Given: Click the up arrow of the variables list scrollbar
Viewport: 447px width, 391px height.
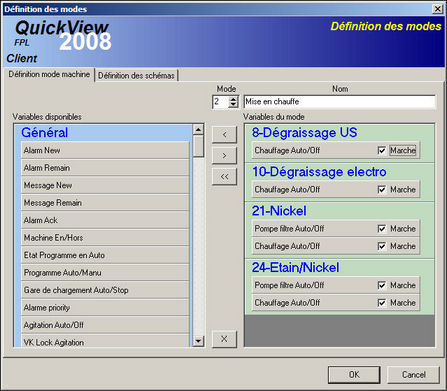Looking at the screenshot, I should 198,129.
